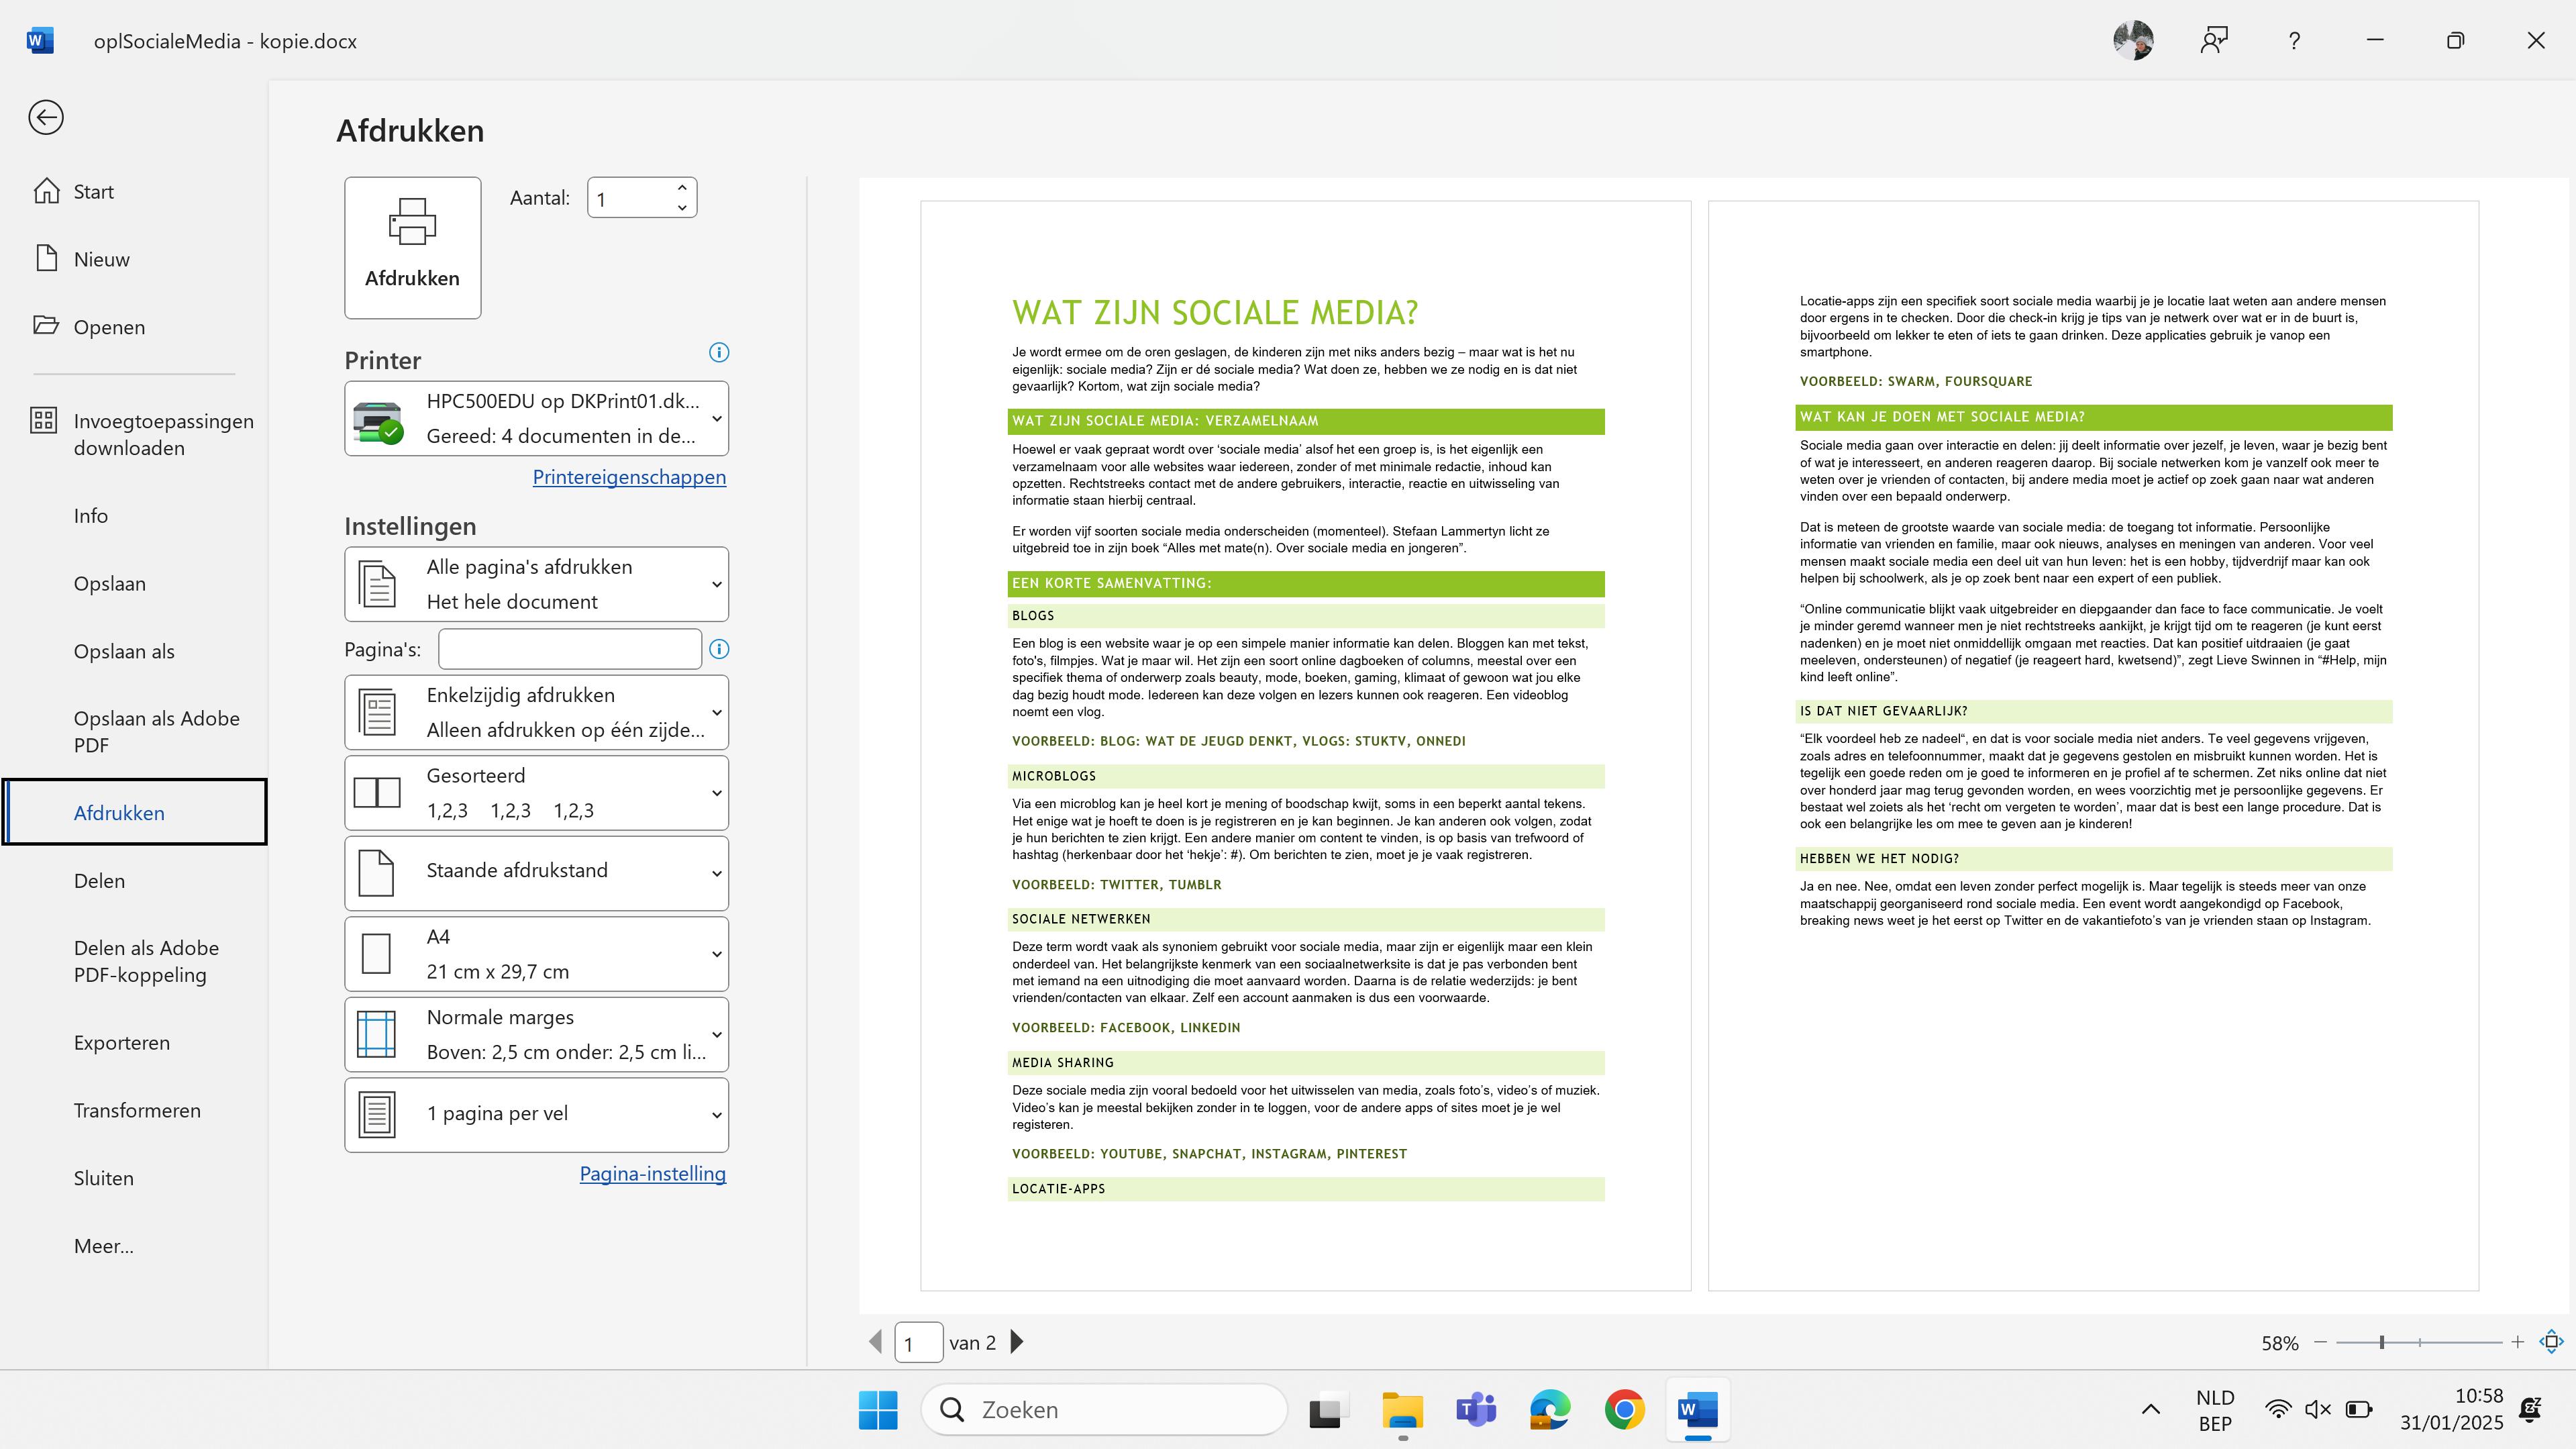
Task: Click the Printereigenschappen link
Action: tap(629, 477)
